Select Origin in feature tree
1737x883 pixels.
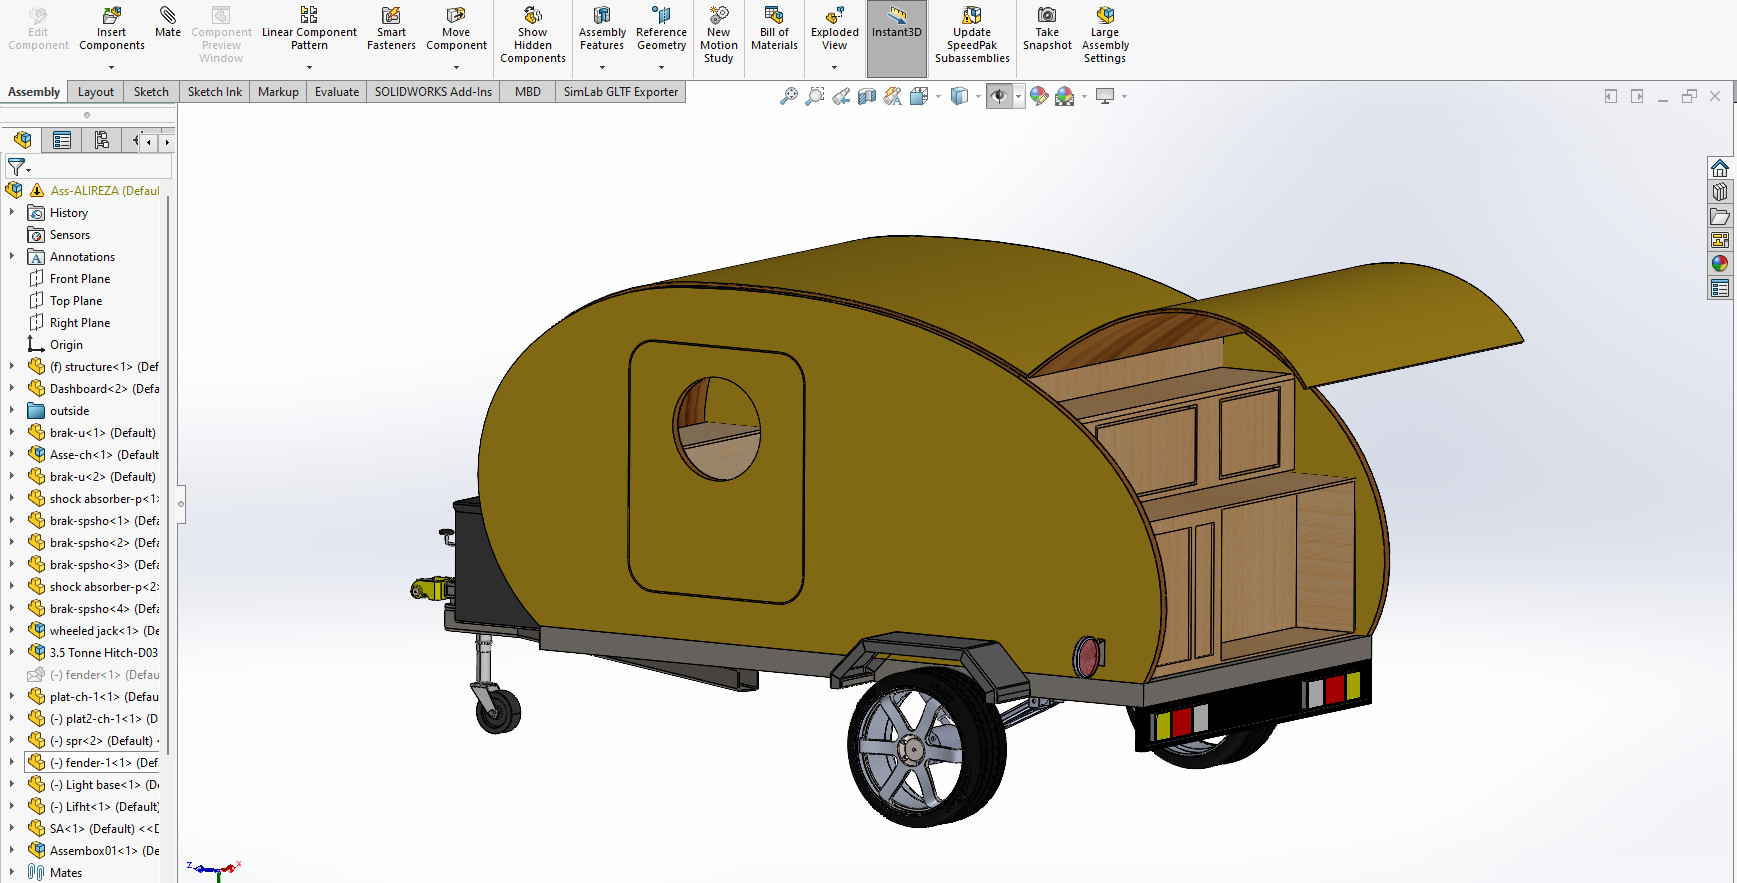coord(66,344)
